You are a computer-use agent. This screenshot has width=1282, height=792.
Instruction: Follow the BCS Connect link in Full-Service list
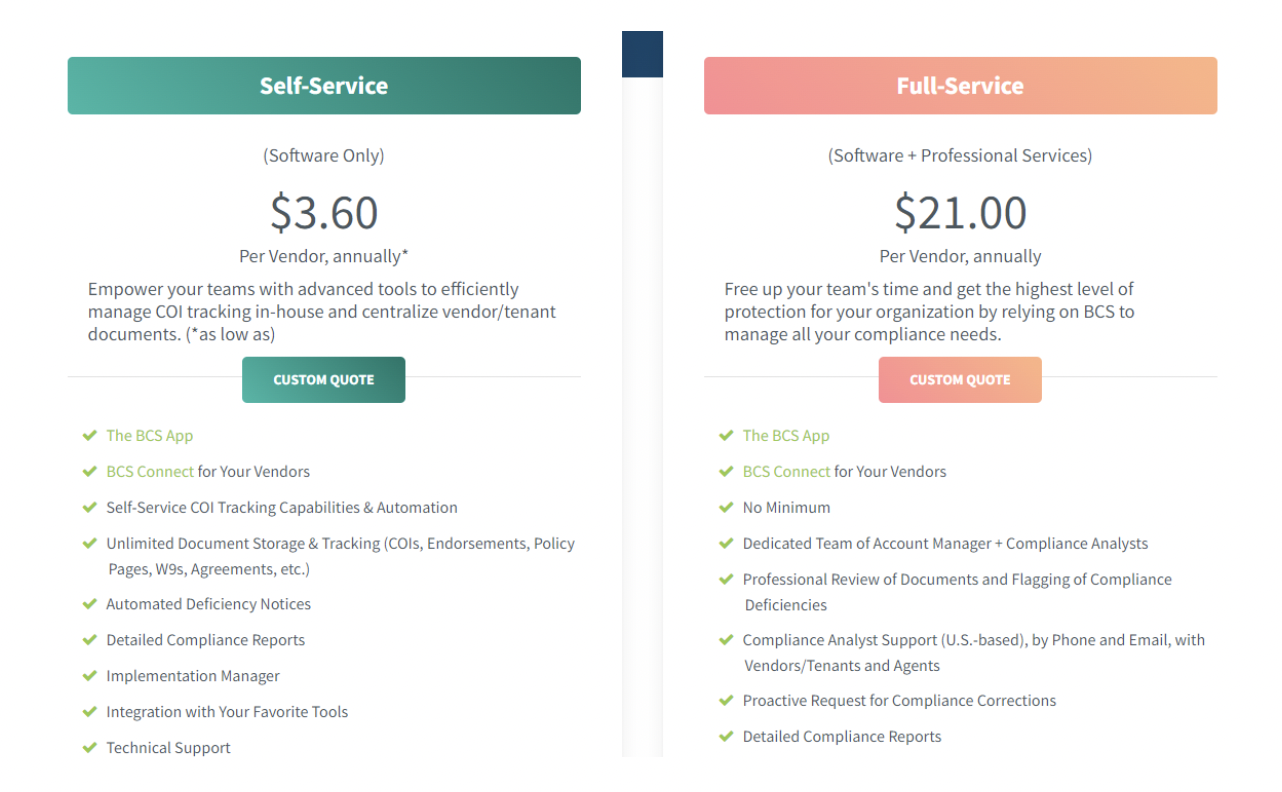pyautogui.click(x=786, y=472)
